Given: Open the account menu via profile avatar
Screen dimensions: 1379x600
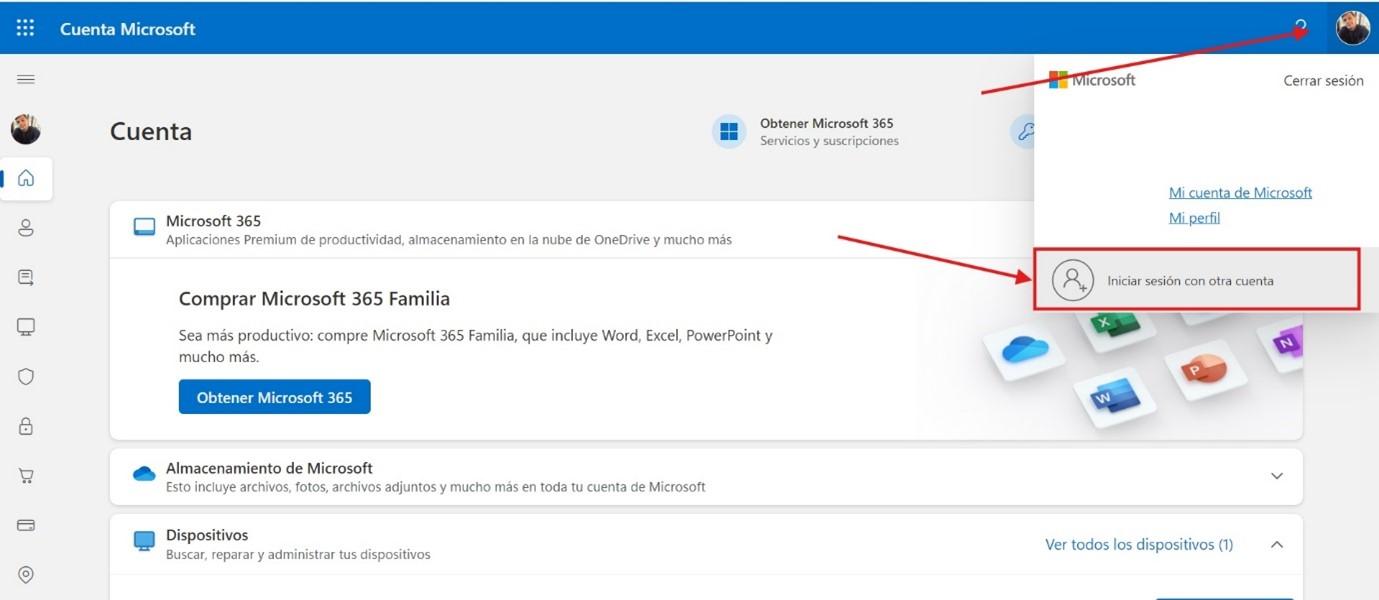Looking at the screenshot, I should pos(1352,27).
